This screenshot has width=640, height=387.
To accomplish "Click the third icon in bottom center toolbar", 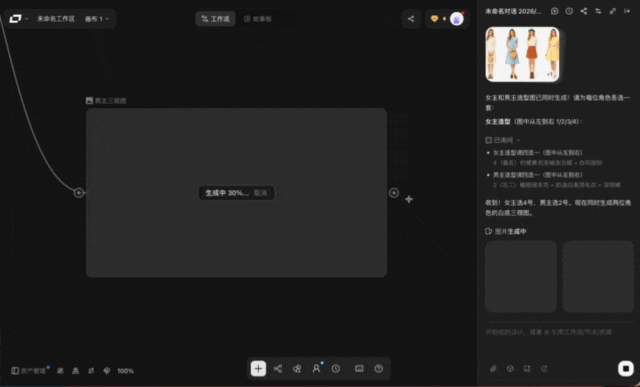I will pos(297,369).
